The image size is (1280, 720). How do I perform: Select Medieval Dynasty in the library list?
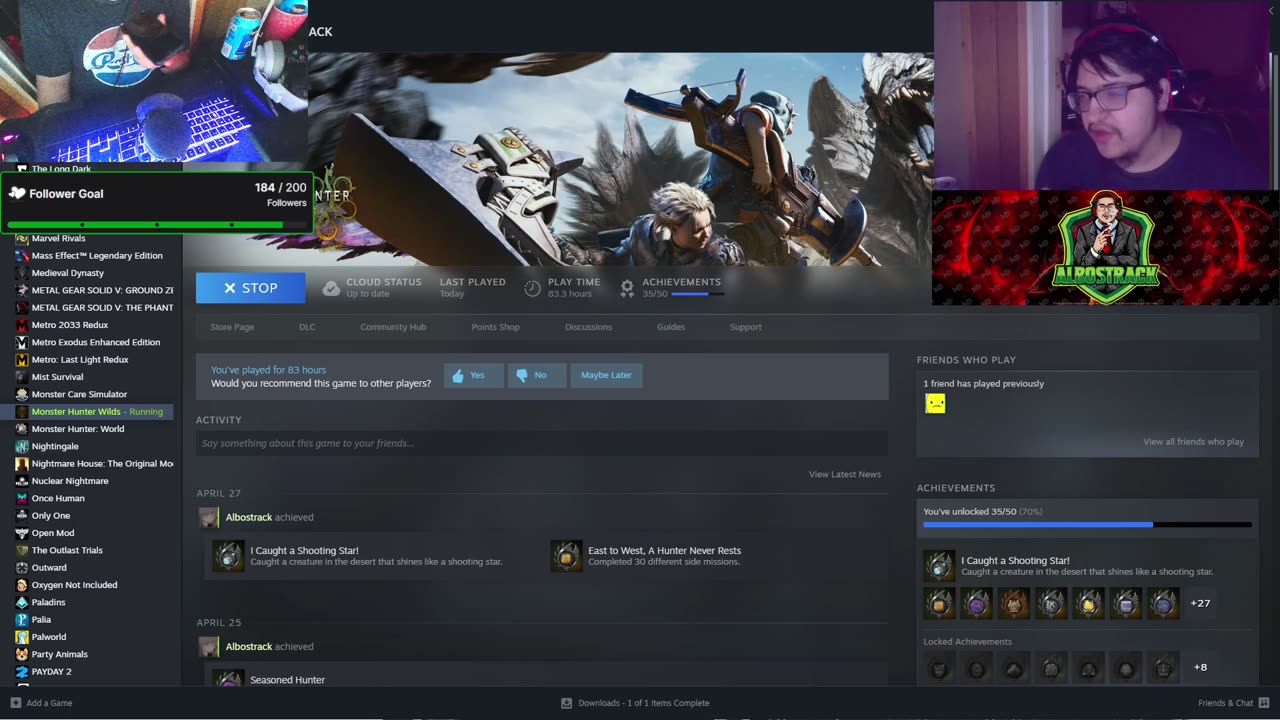click(67, 273)
